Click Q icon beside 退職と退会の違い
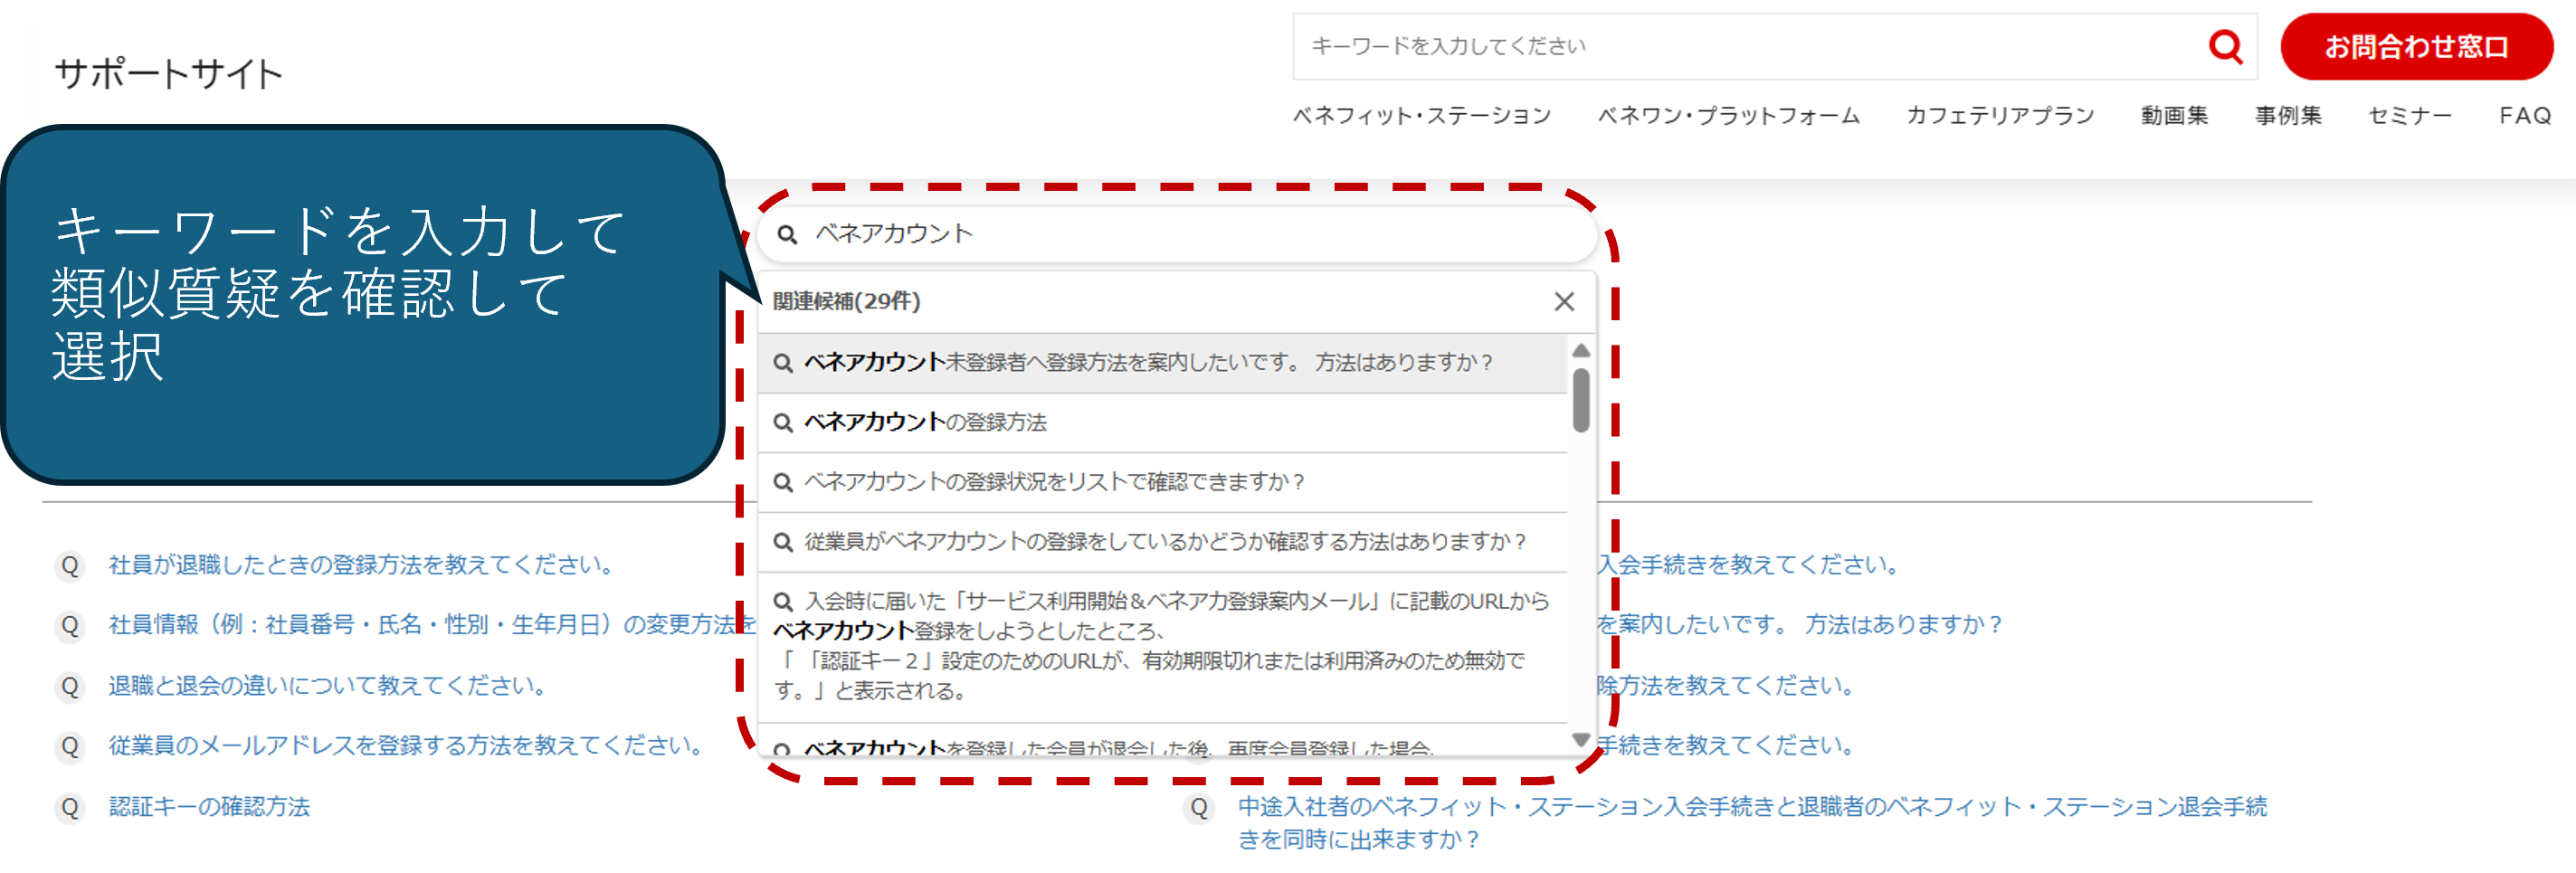The width and height of the screenshot is (2576, 873). (70, 687)
